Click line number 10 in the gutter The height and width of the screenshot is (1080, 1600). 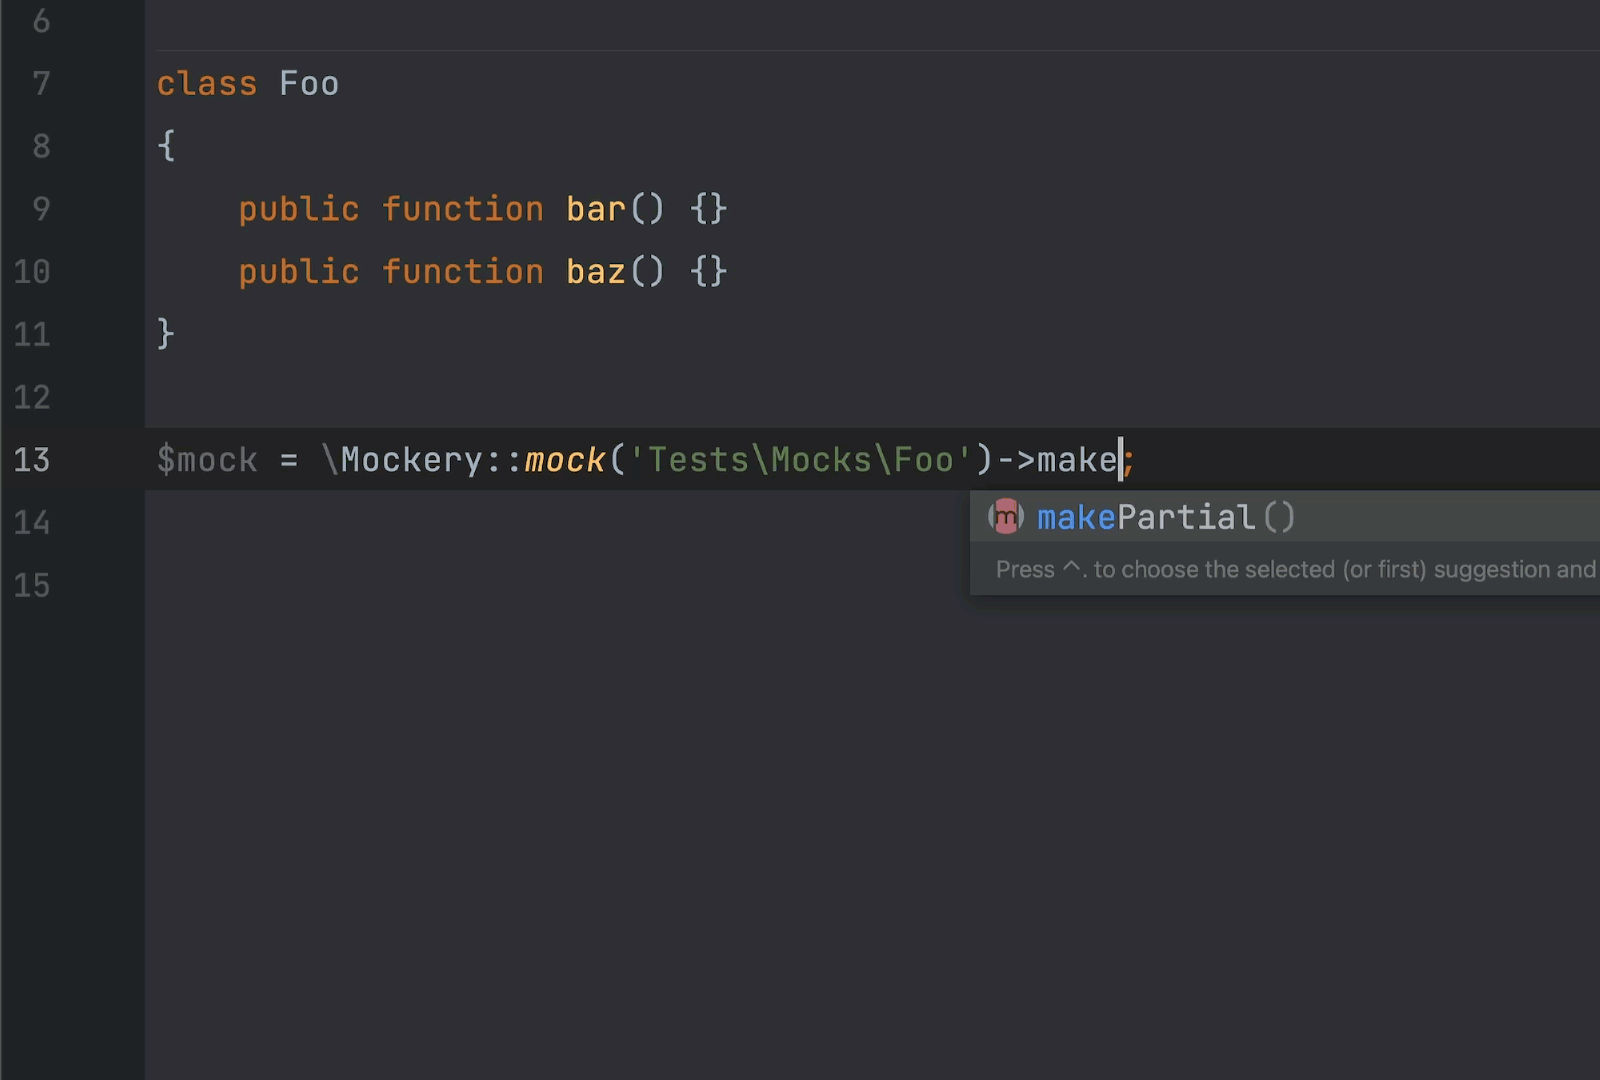(32, 271)
